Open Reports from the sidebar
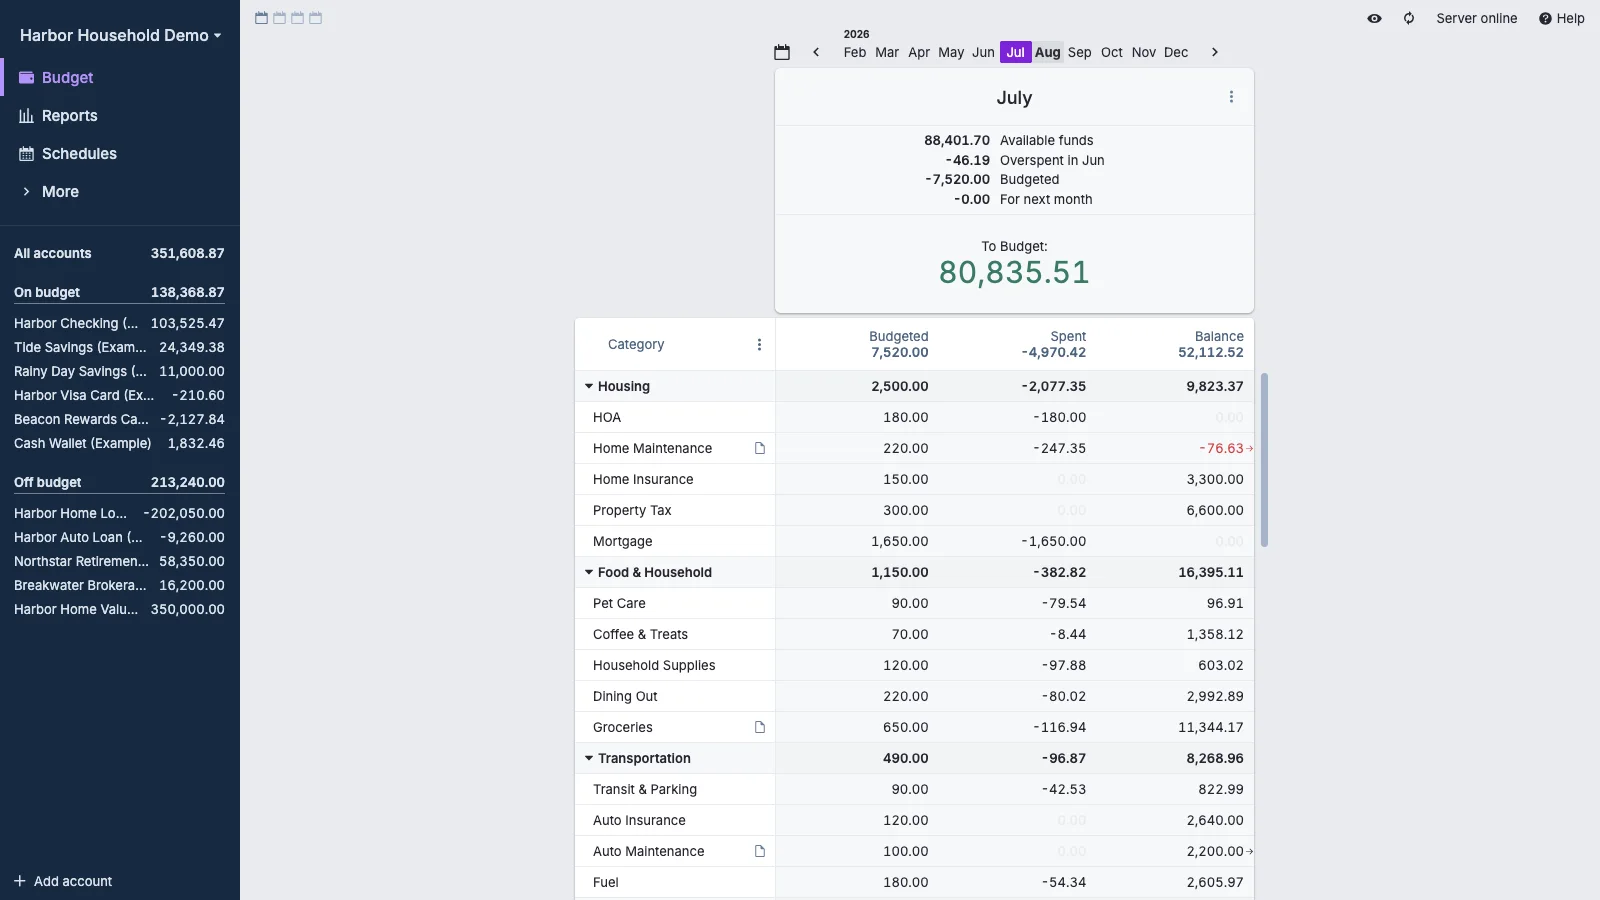Image resolution: width=1600 pixels, height=900 pixels. pos(69,116)
